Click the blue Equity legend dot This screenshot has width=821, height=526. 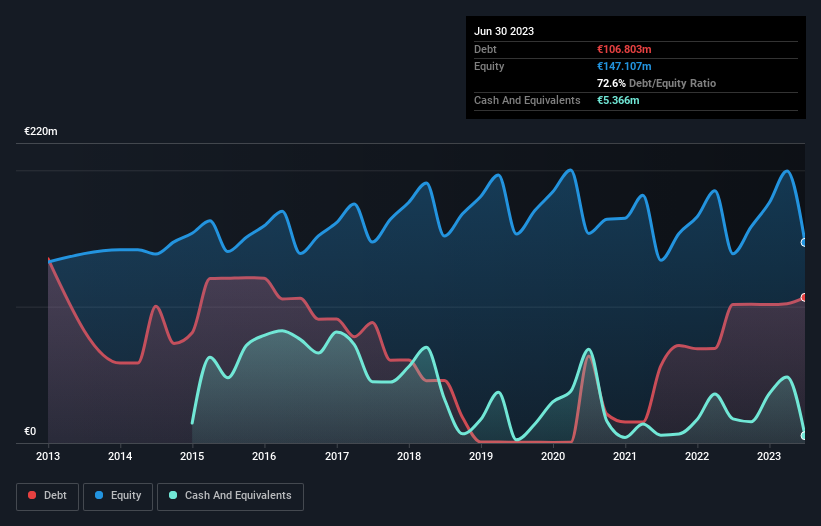coord(99,495)
